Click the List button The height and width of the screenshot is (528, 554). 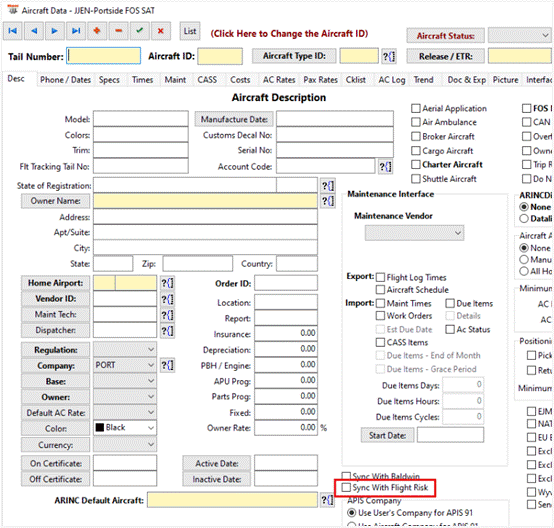[190, 31]
